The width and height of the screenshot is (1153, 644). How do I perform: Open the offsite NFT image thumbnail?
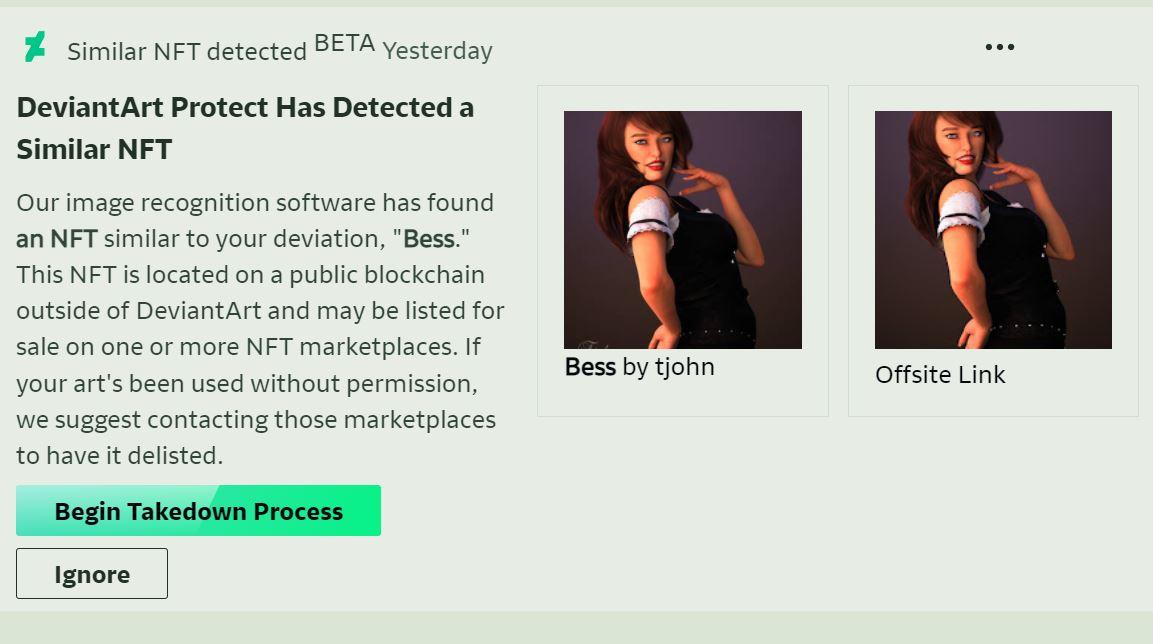pos(993,229)
